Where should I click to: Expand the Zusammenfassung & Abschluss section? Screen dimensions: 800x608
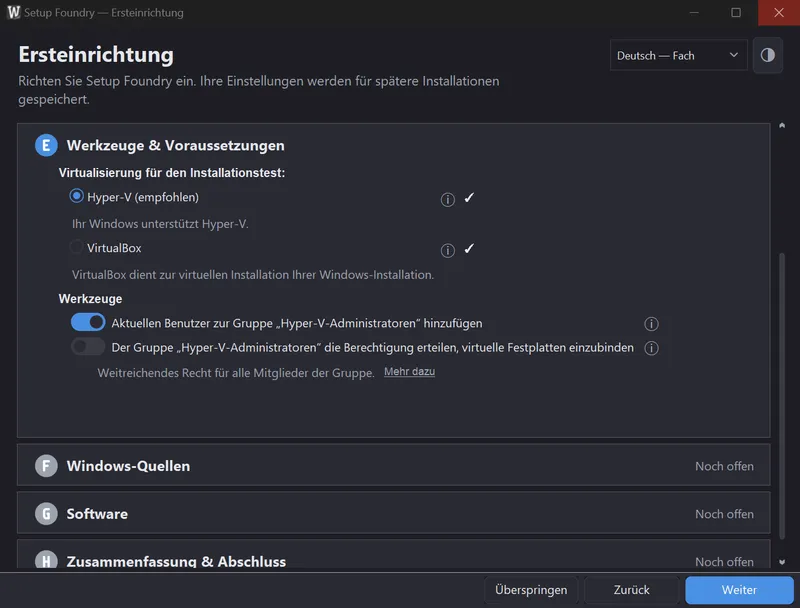[x=393, y=555]
